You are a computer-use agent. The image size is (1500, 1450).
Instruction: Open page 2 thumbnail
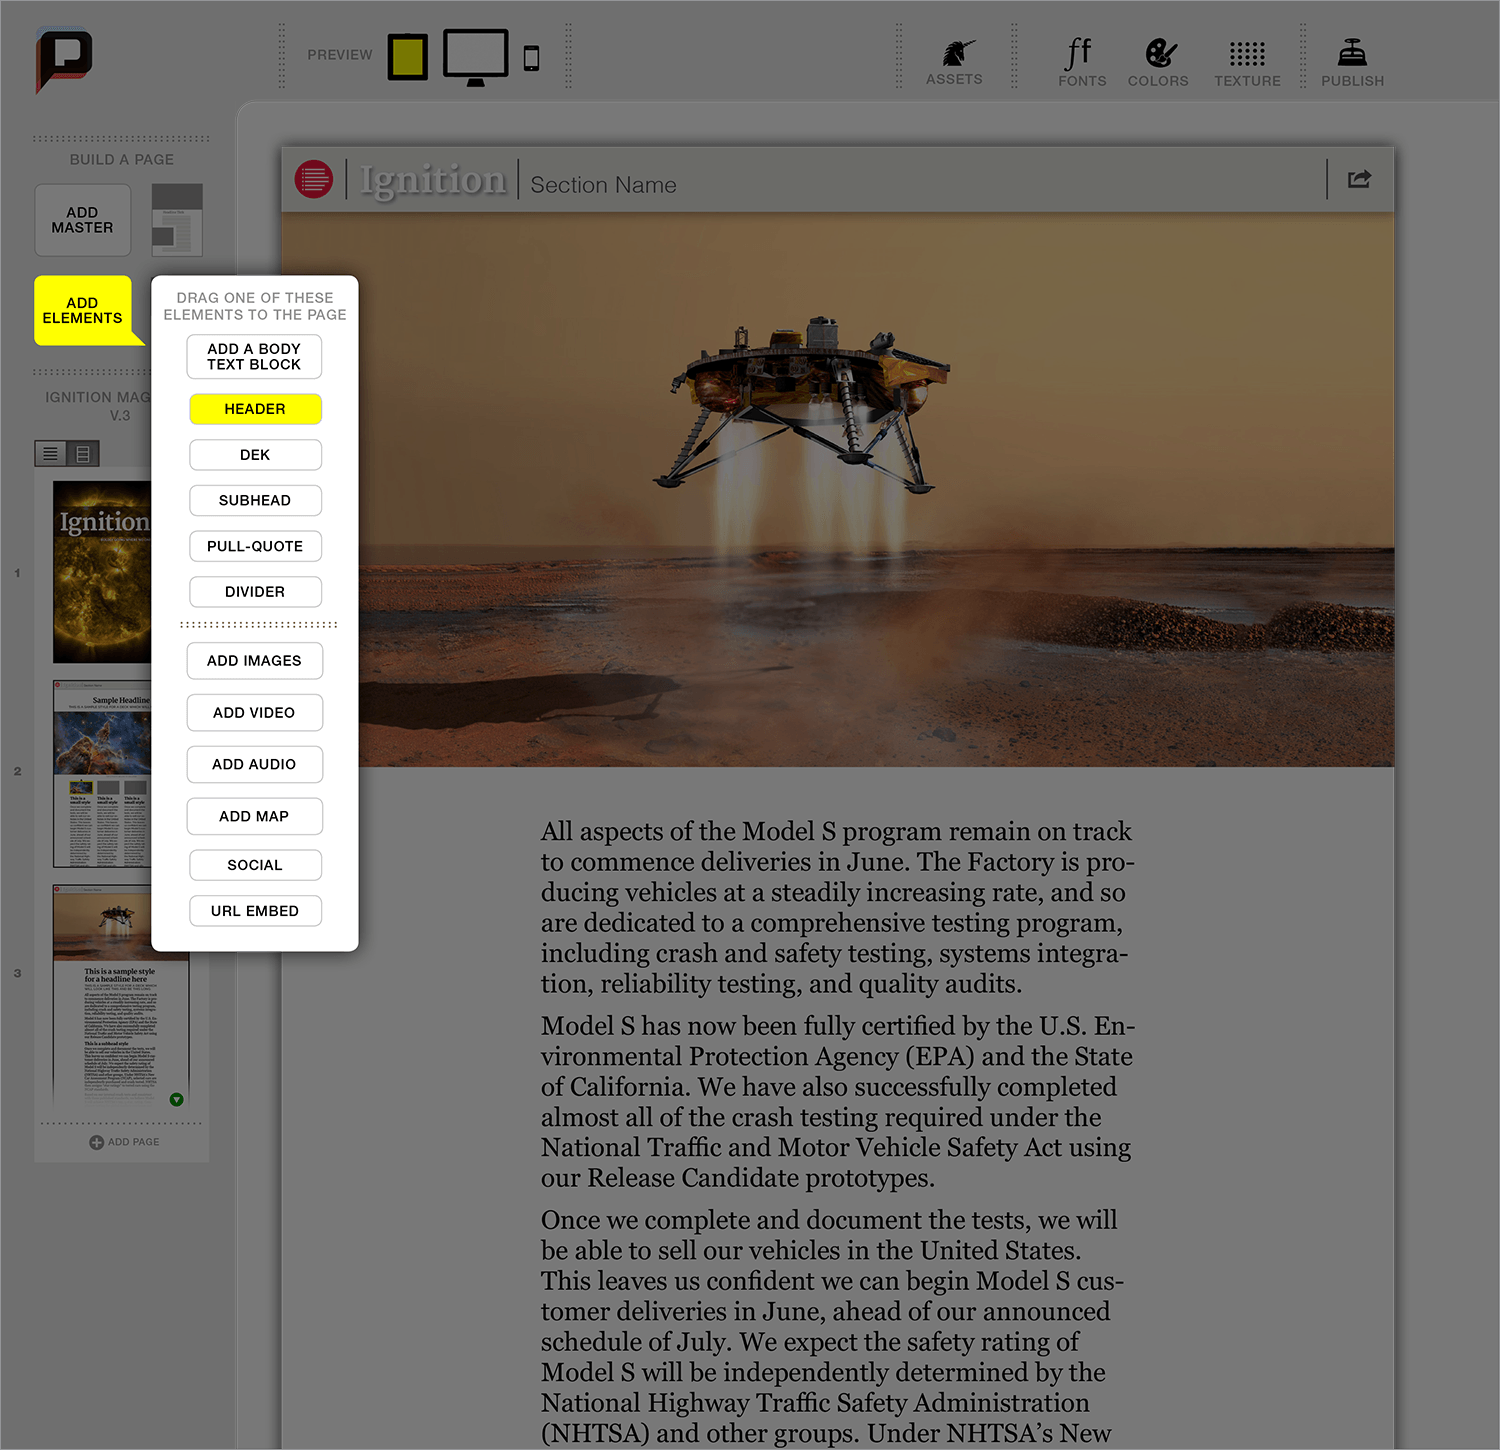click(x=102, y=774)
